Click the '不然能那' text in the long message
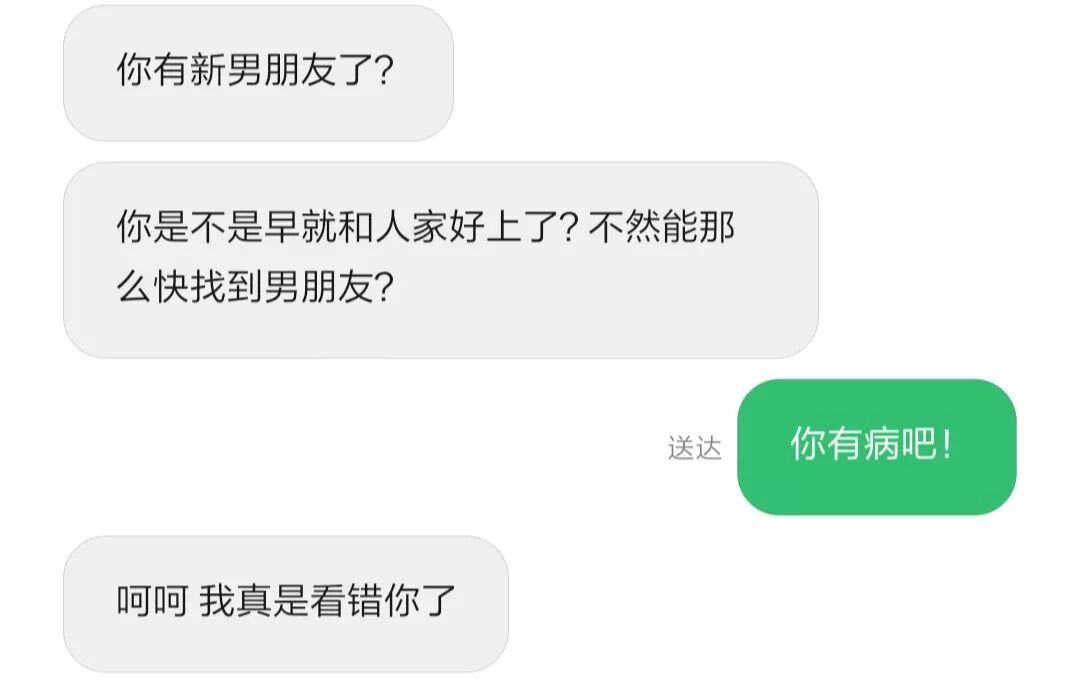This screenshot has width=1080, height=684. point(662,227)
